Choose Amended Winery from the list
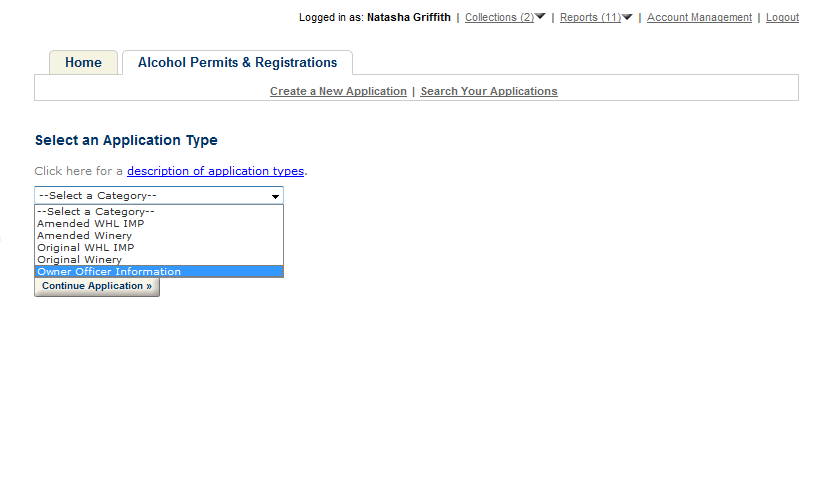This screenshot has width=829, height=480. [x=85, y=236]
